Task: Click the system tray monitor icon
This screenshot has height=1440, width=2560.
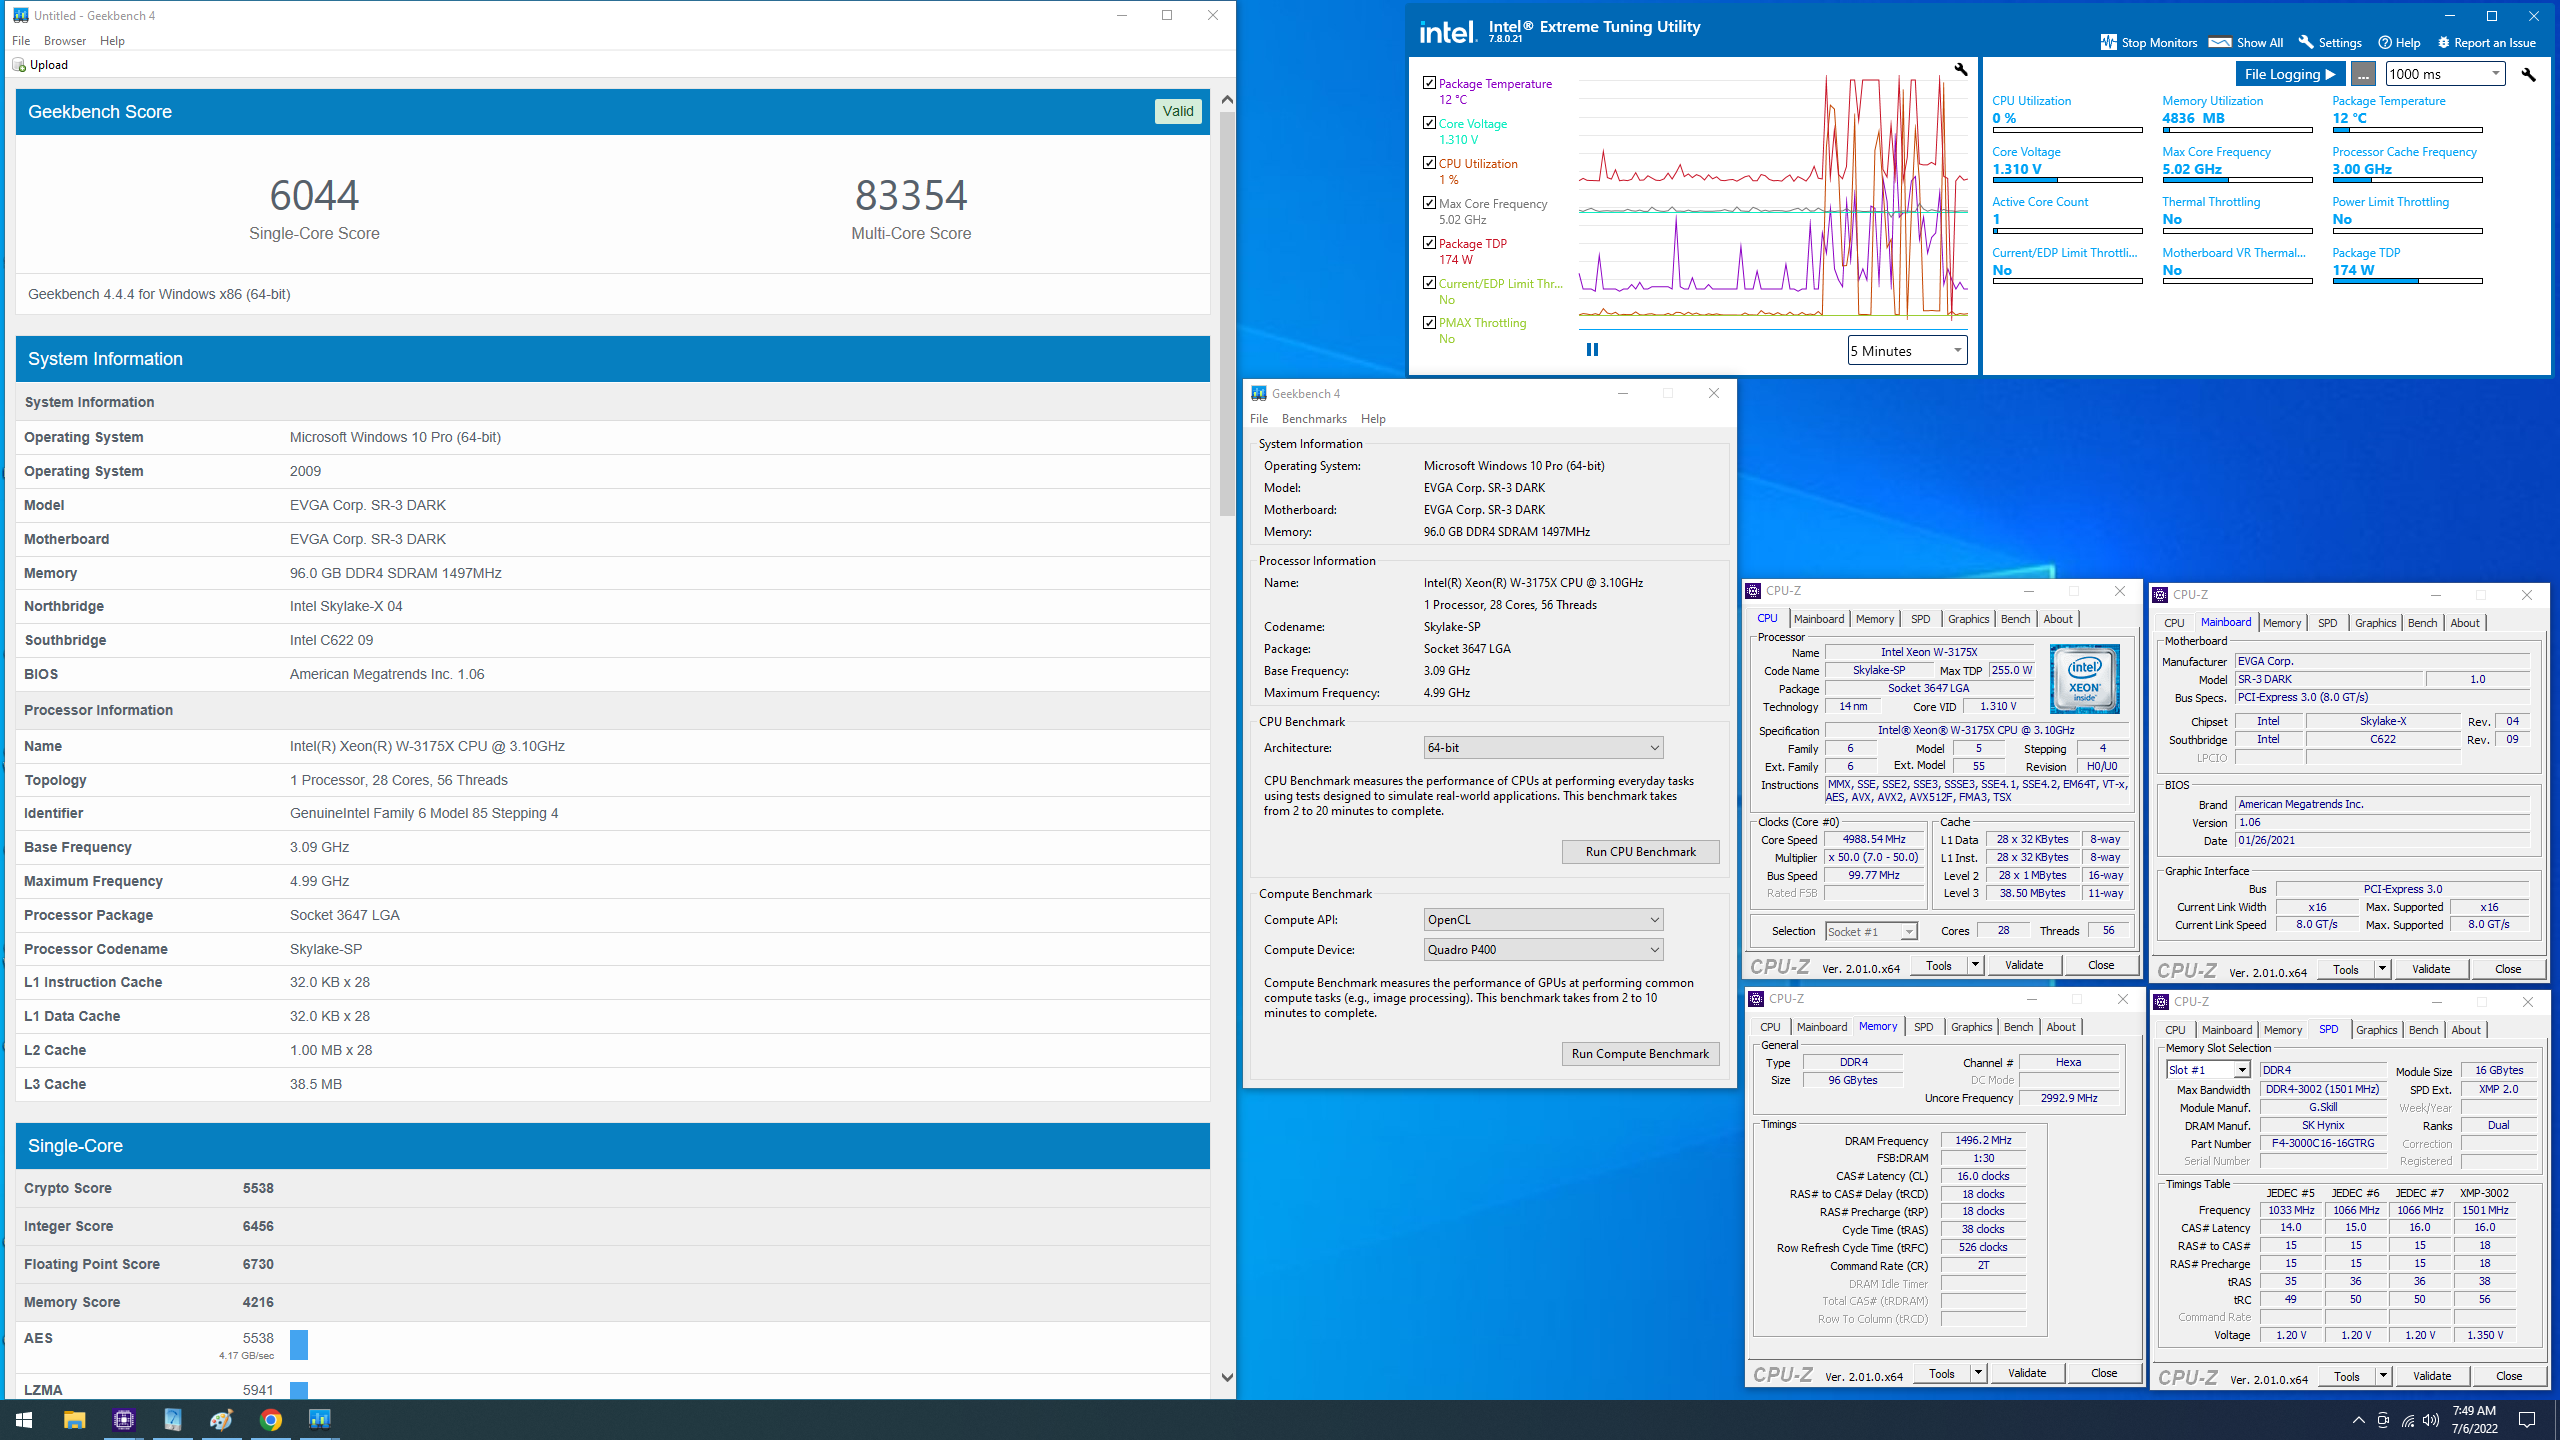Action: point(2383,1420)
